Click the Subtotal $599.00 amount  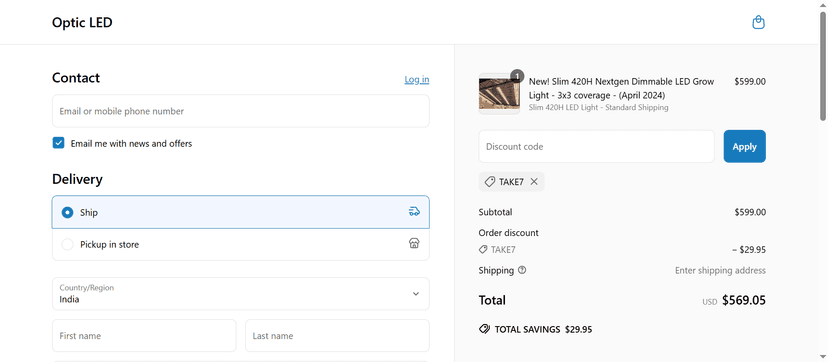coord(750,212)
